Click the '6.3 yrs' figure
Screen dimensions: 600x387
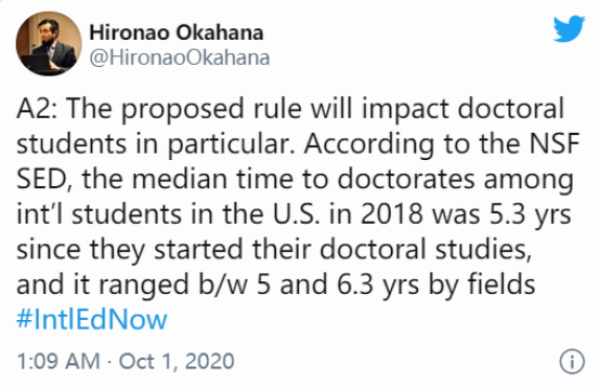pos(378,286)
